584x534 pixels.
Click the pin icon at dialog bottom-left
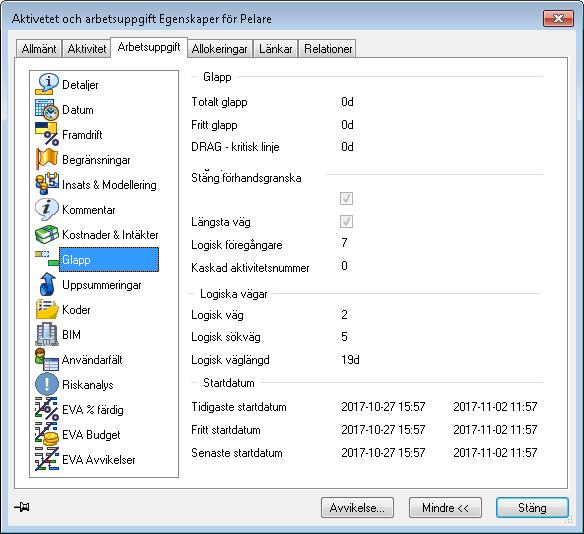(x=22, y=507)
